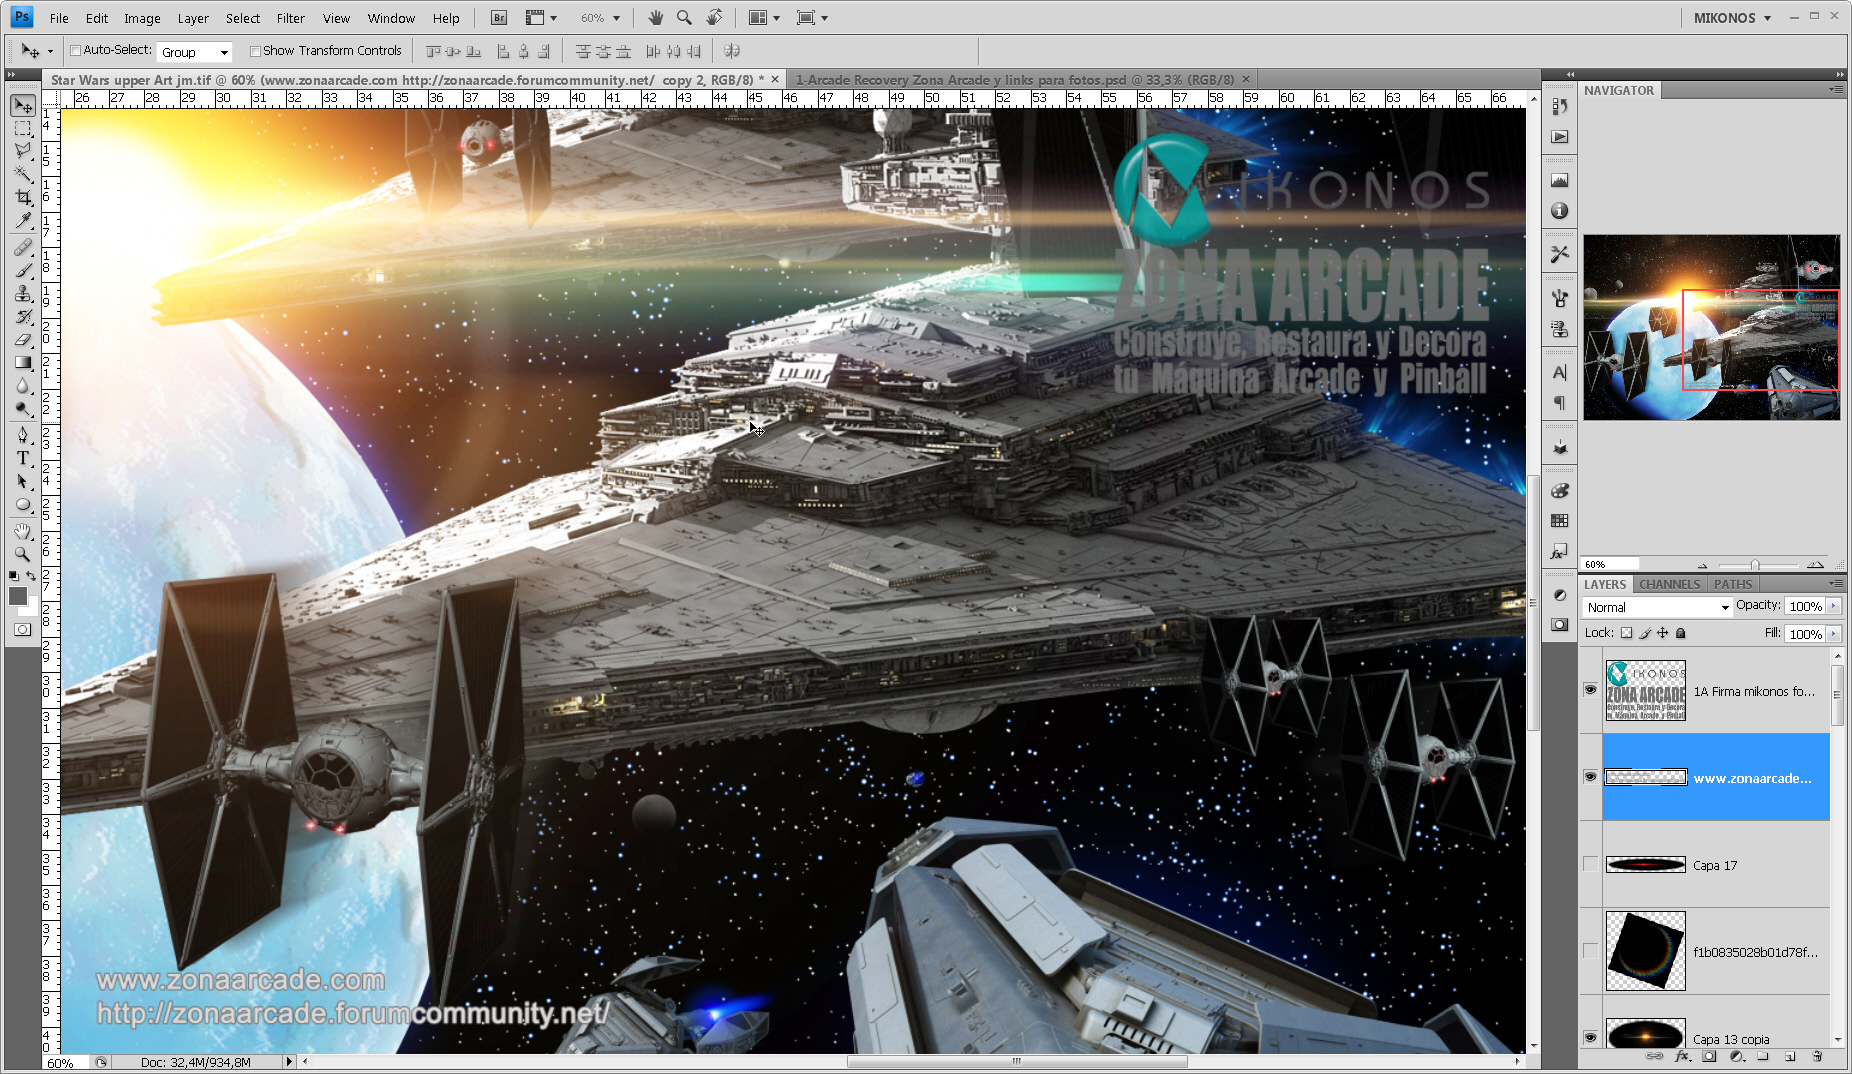Select the History Brush tool
Screen dimensions: 1852x1074
[23, 317]
